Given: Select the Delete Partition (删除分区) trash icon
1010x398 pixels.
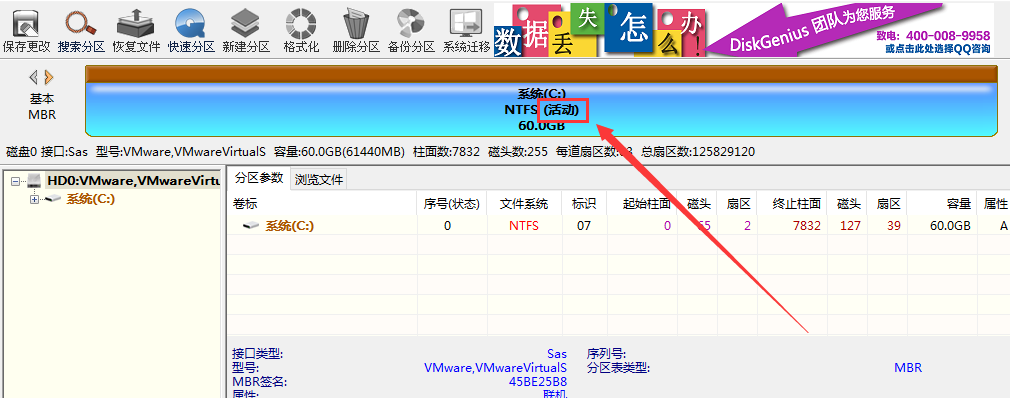Looking at the screenshot, I should click(x=356, y=30).
